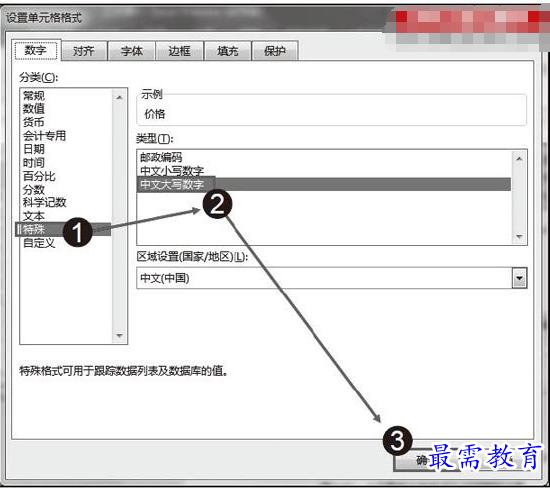
Task: Click type list scroll-up arrow
Action: tap(519, 159)
